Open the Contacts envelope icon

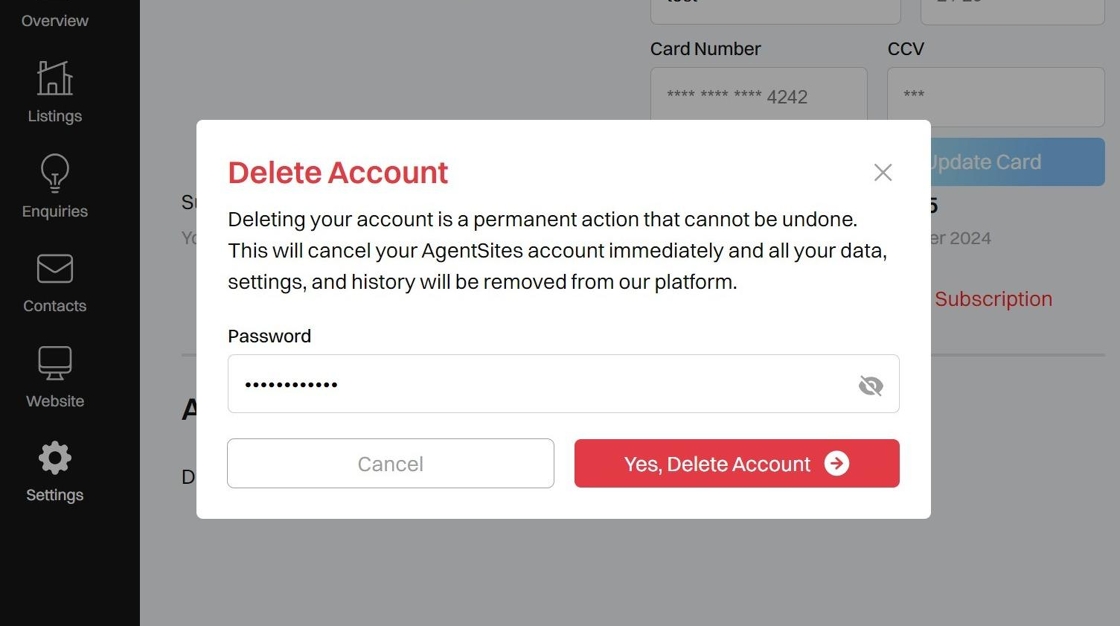pos(55,268)
